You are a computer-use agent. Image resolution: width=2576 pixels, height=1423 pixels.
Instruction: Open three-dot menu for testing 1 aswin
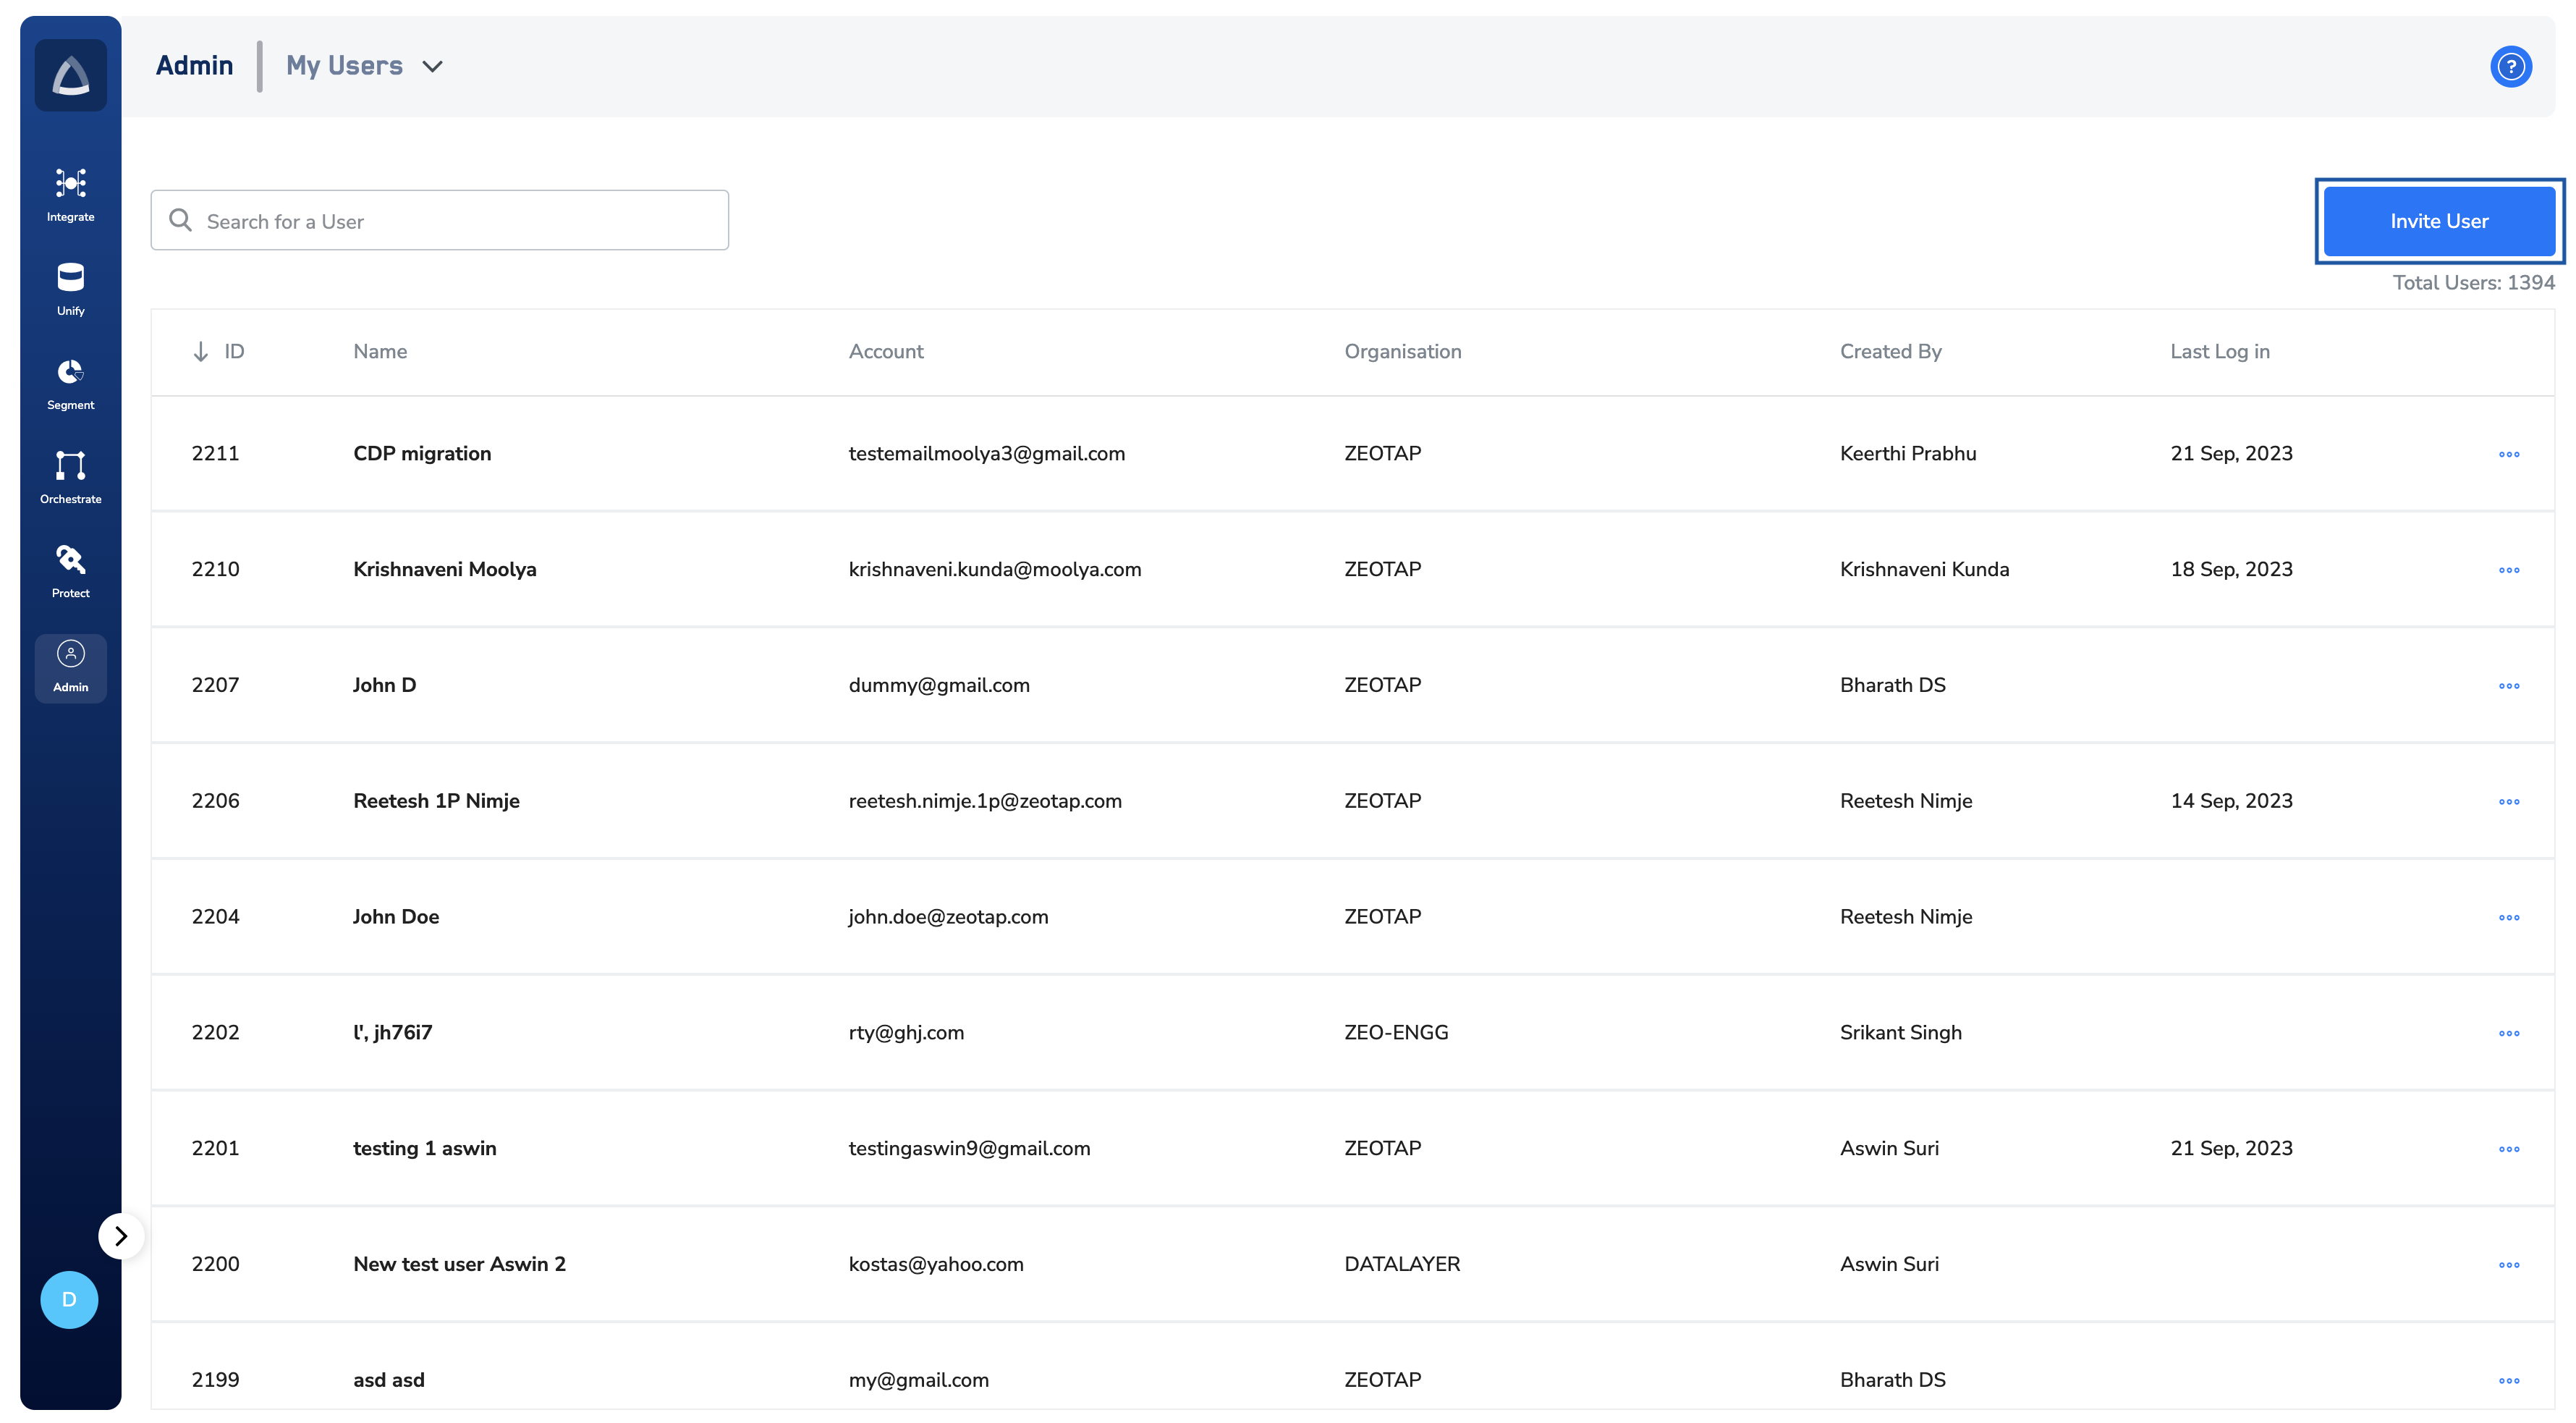coord(2508,1149)
